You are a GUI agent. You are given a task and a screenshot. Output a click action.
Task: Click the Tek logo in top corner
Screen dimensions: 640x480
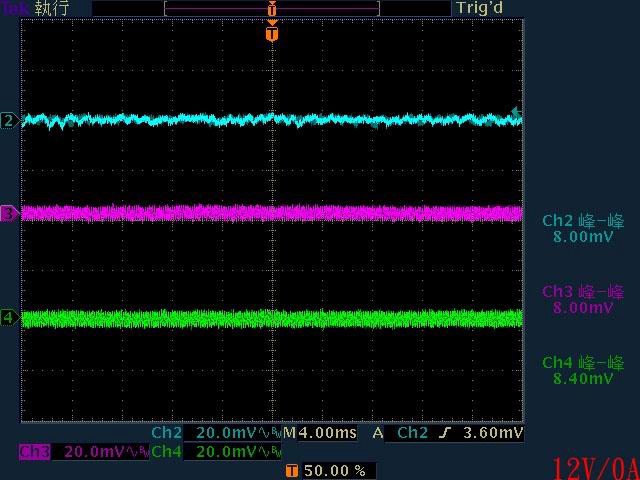pos(14,8)
